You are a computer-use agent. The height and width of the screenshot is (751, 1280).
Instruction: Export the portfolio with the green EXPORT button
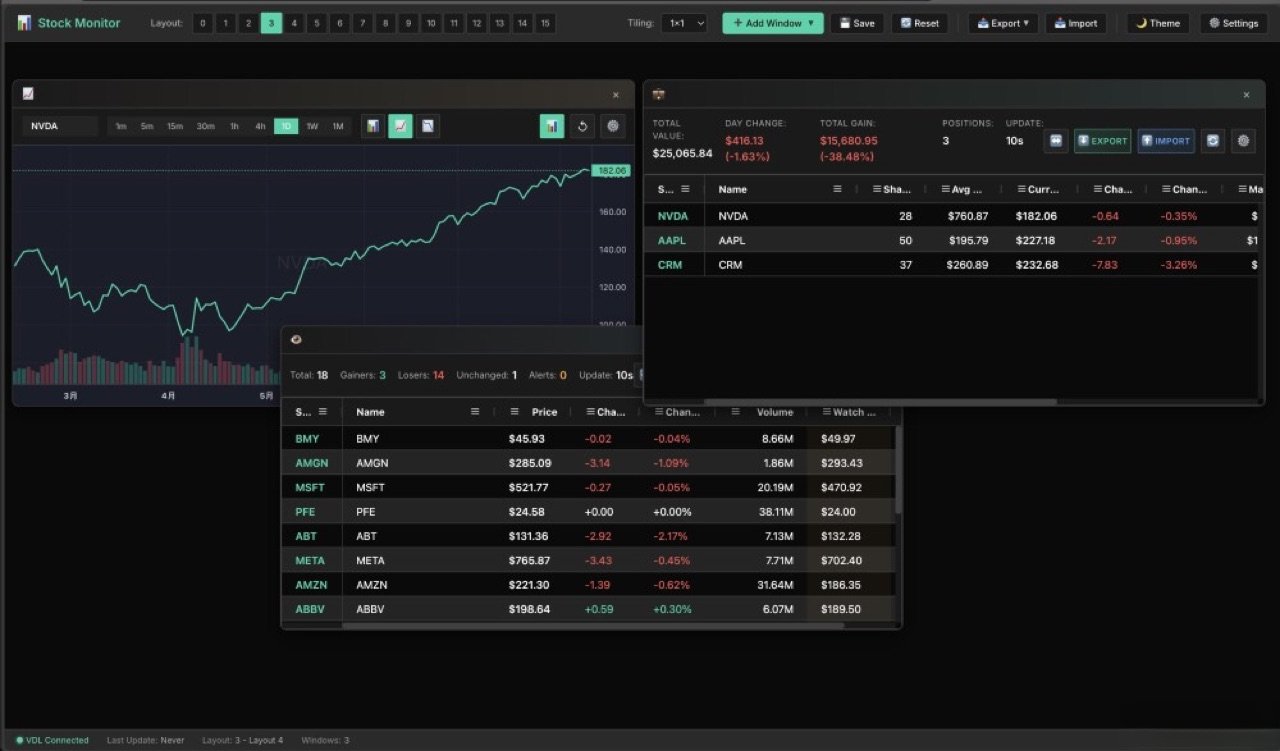[1102, 141]
